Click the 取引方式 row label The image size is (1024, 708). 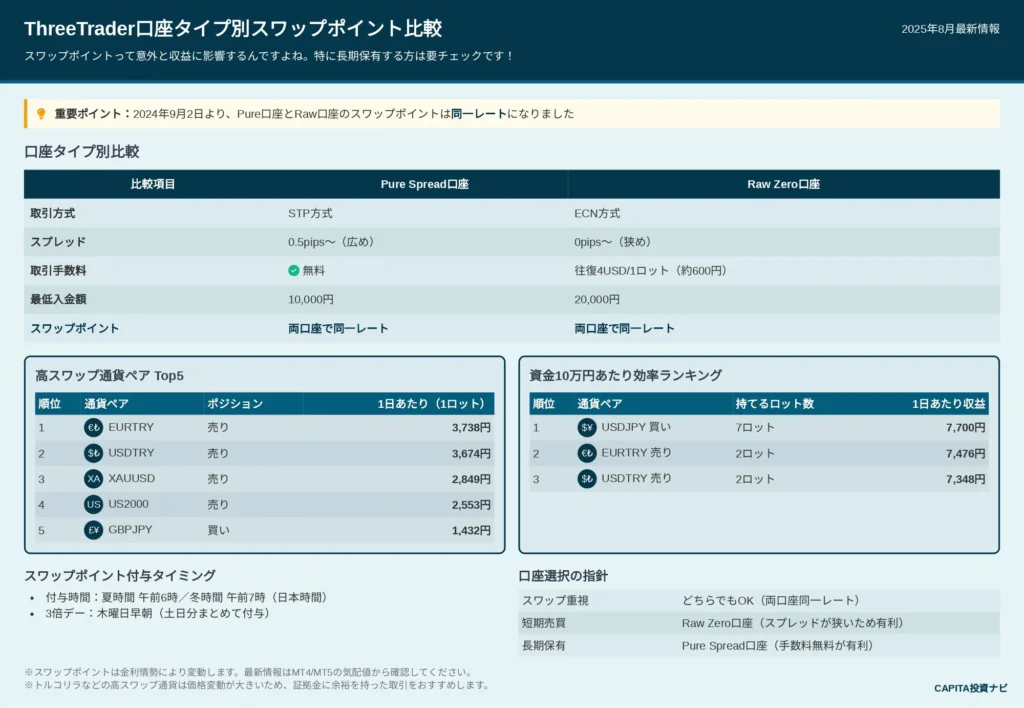tap(53, 214)
